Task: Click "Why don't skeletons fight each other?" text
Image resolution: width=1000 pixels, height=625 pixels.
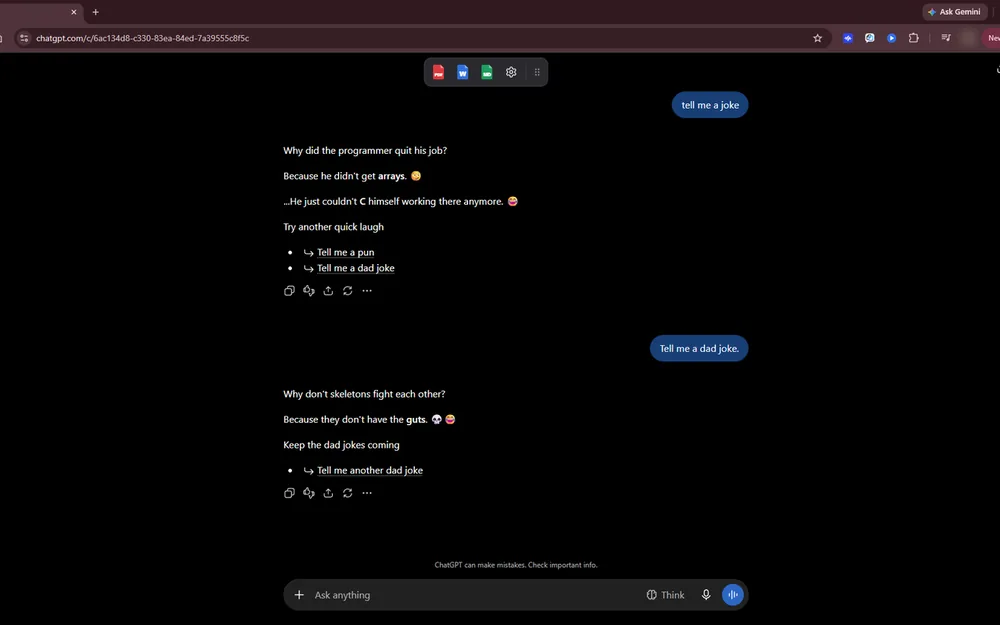Action: coord(364,394)
